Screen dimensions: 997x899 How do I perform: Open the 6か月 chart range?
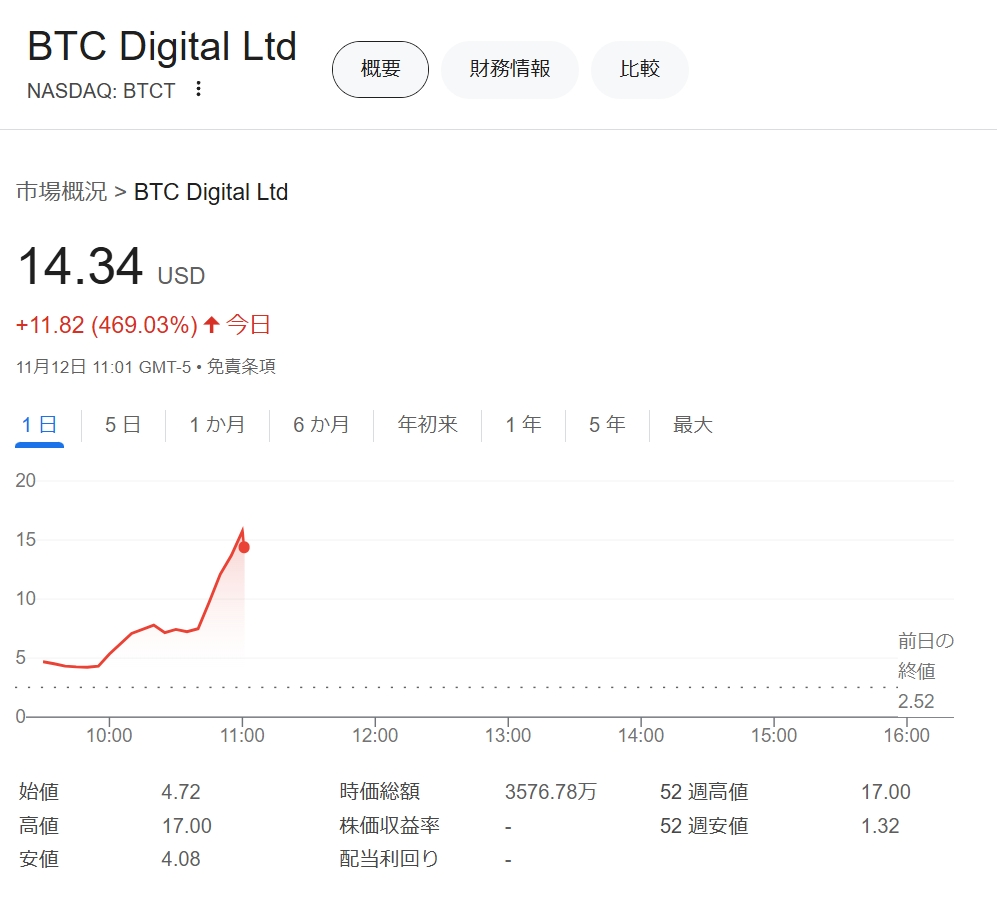pos(320,424)
